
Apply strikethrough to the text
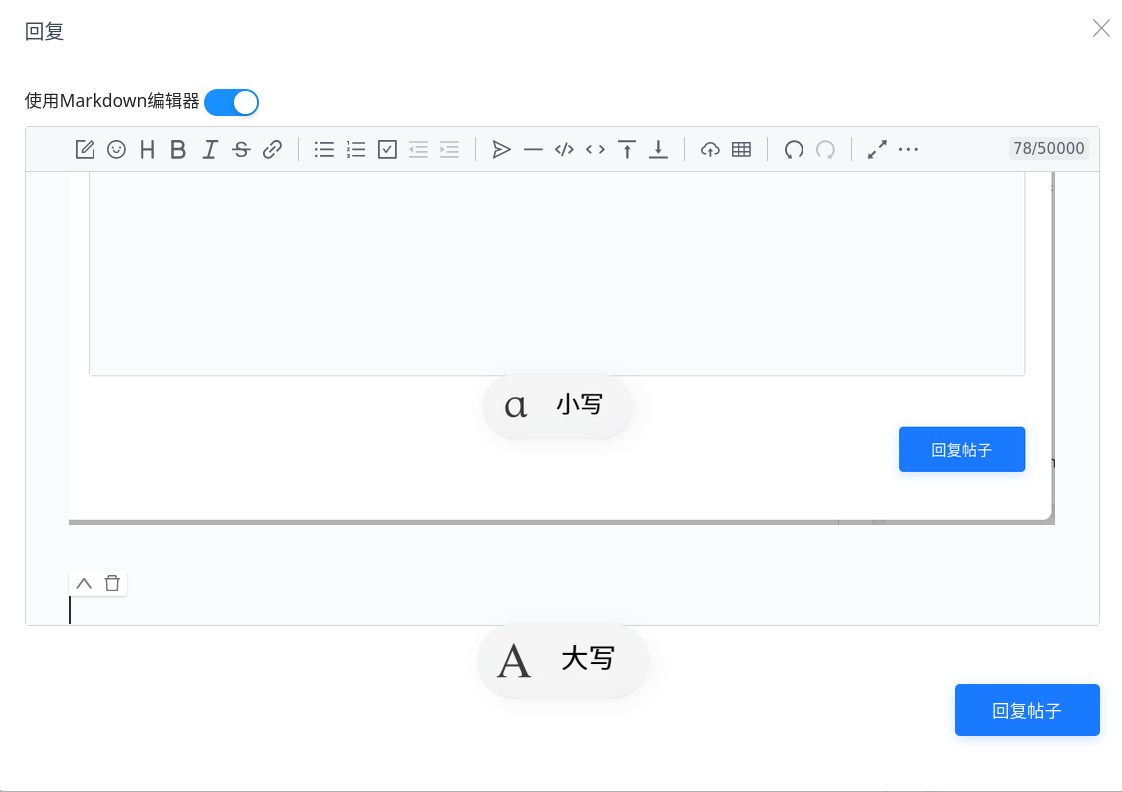[x=241, y=149]
